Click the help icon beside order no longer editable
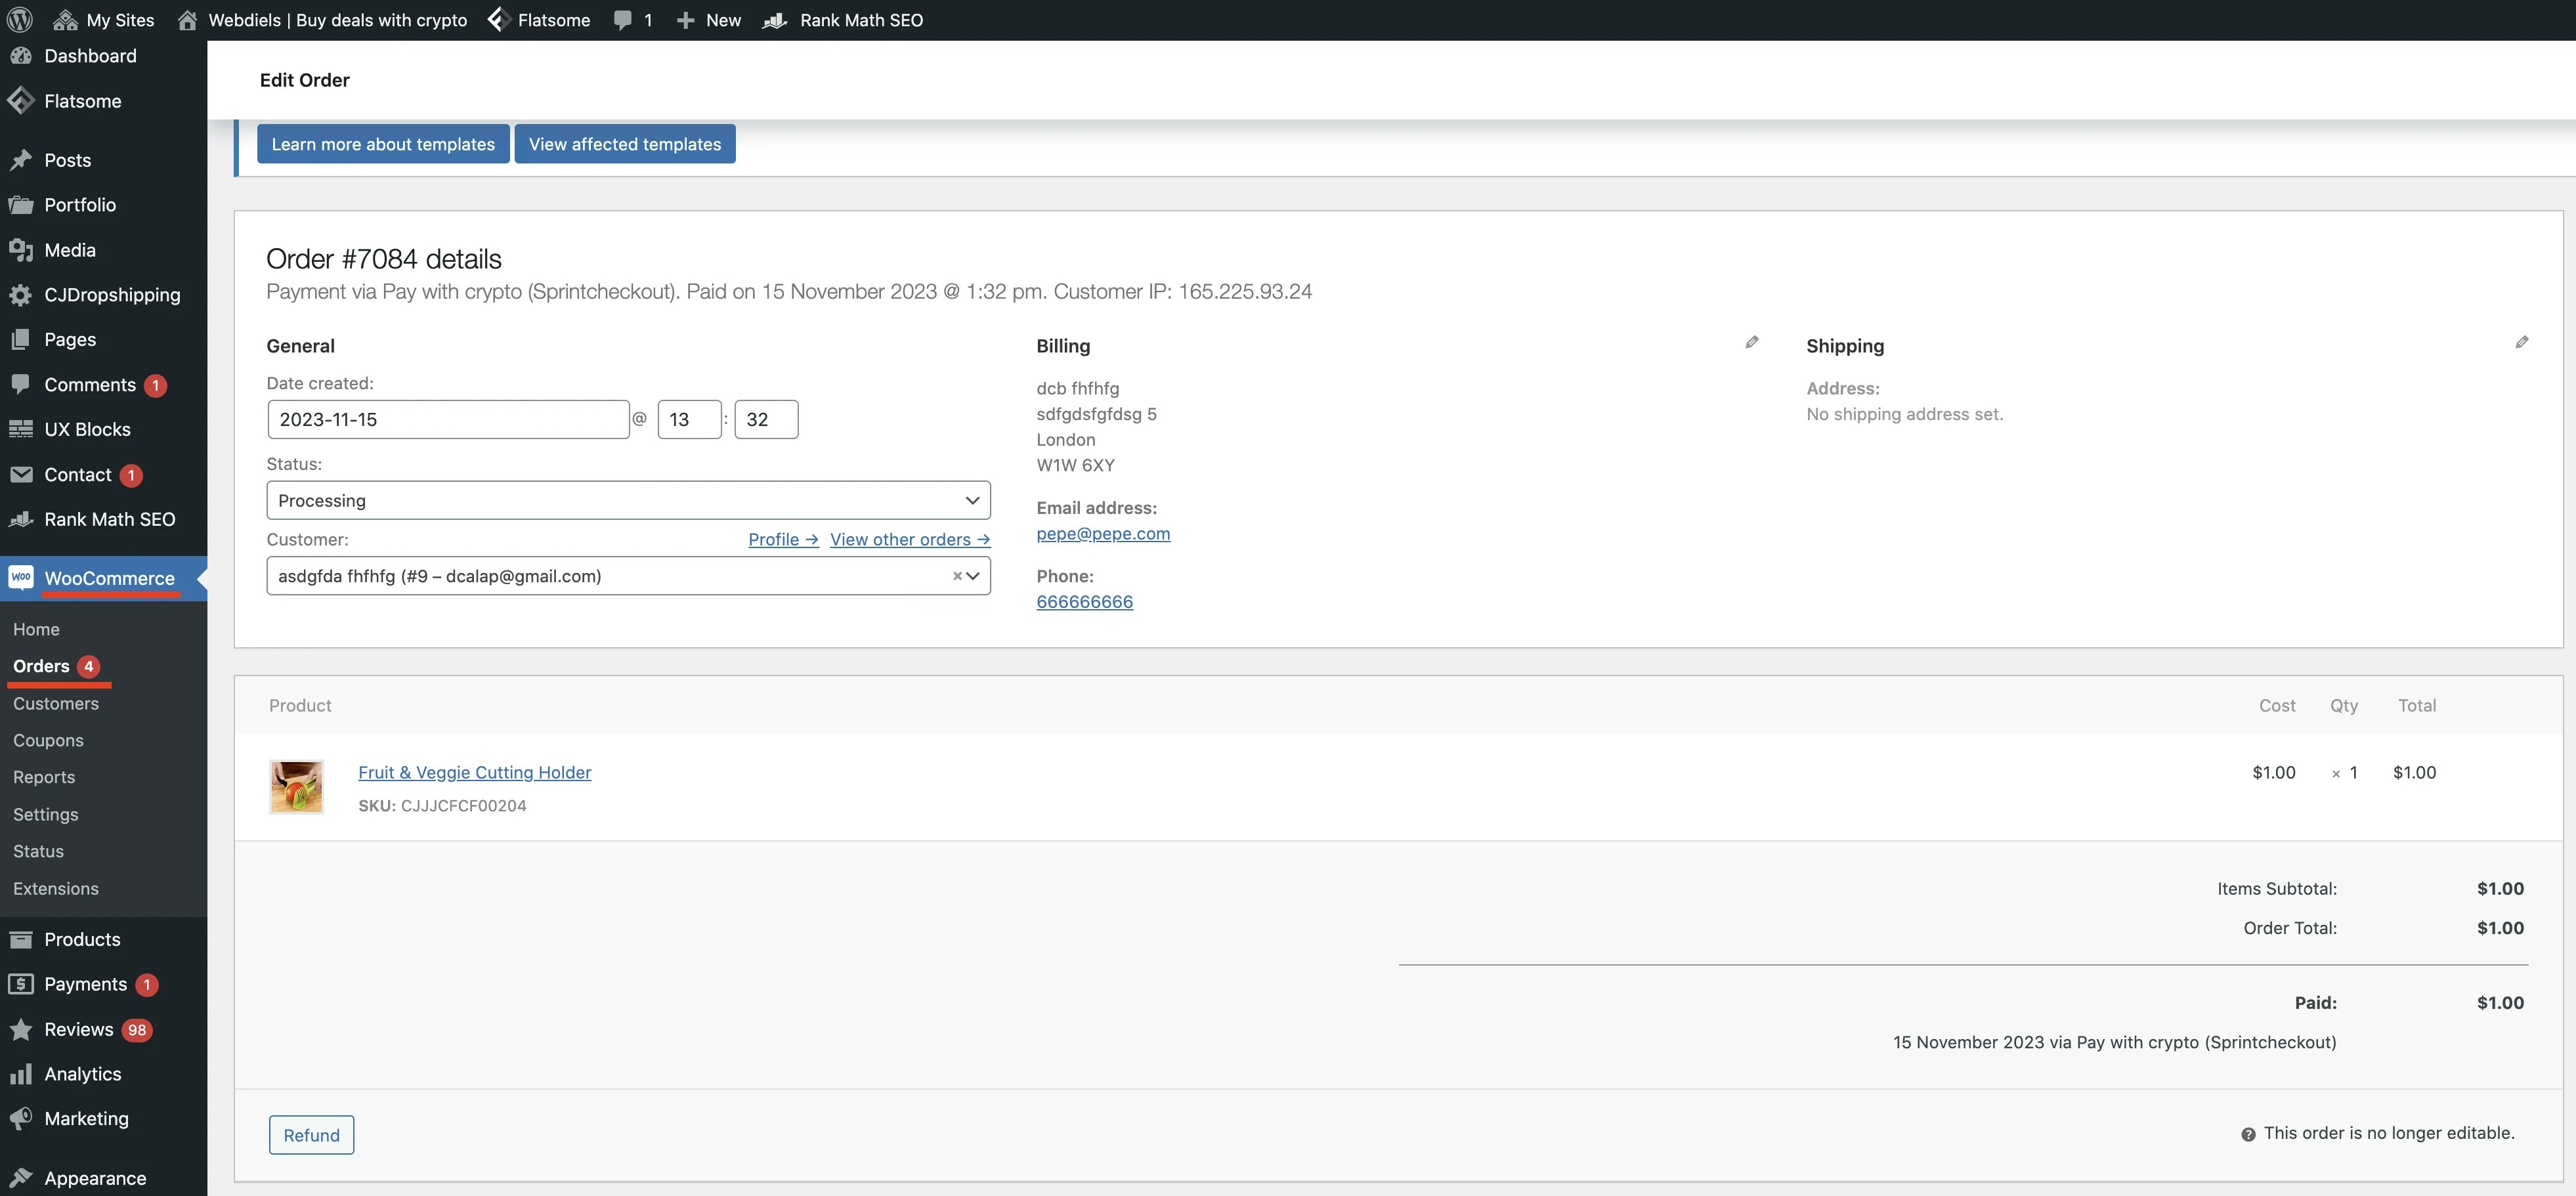The width and height of the screenshot is (2576, 1196). 2248,1134
